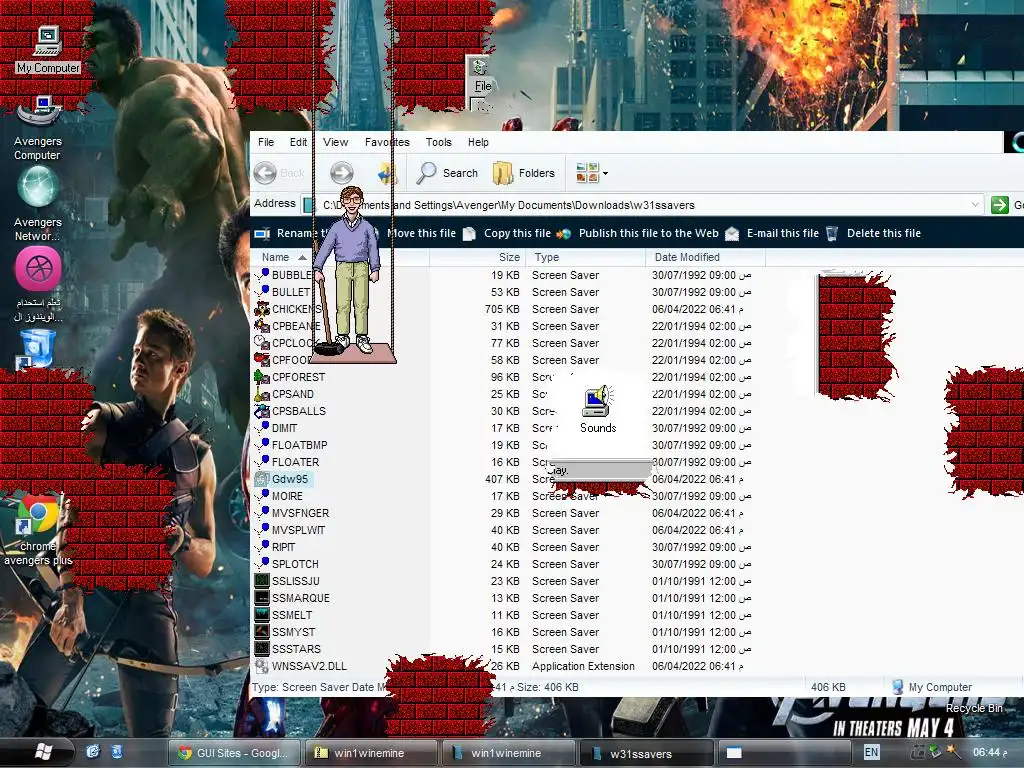This screenshot has height=768, width=1024.
Task: Click the Sounds icon in the popup
Action: pyautogui.click(x=598, y=410)
